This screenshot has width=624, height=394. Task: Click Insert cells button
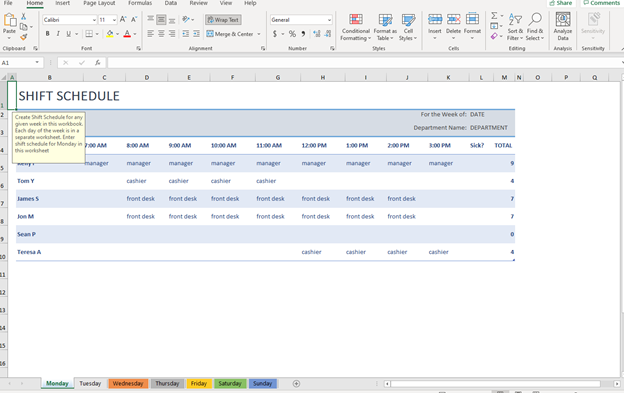pyautogui.click(x=435, y=26)
